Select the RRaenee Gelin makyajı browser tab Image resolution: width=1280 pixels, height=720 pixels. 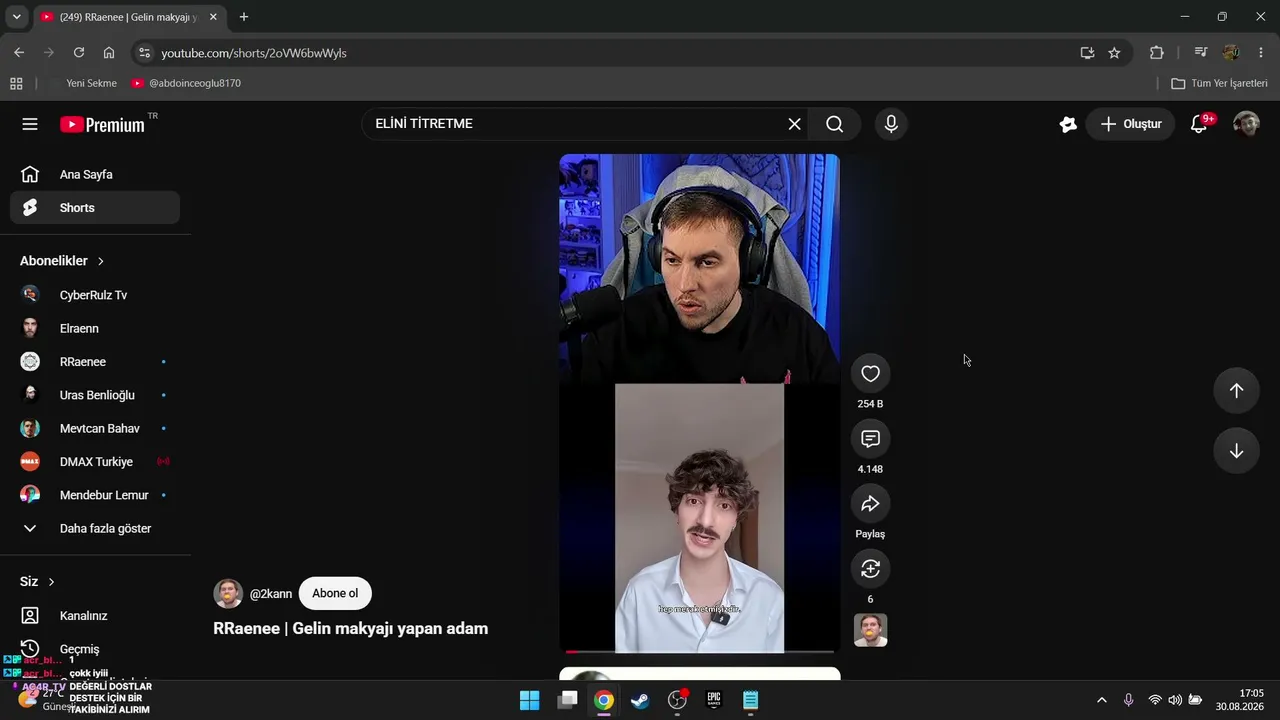129,17
